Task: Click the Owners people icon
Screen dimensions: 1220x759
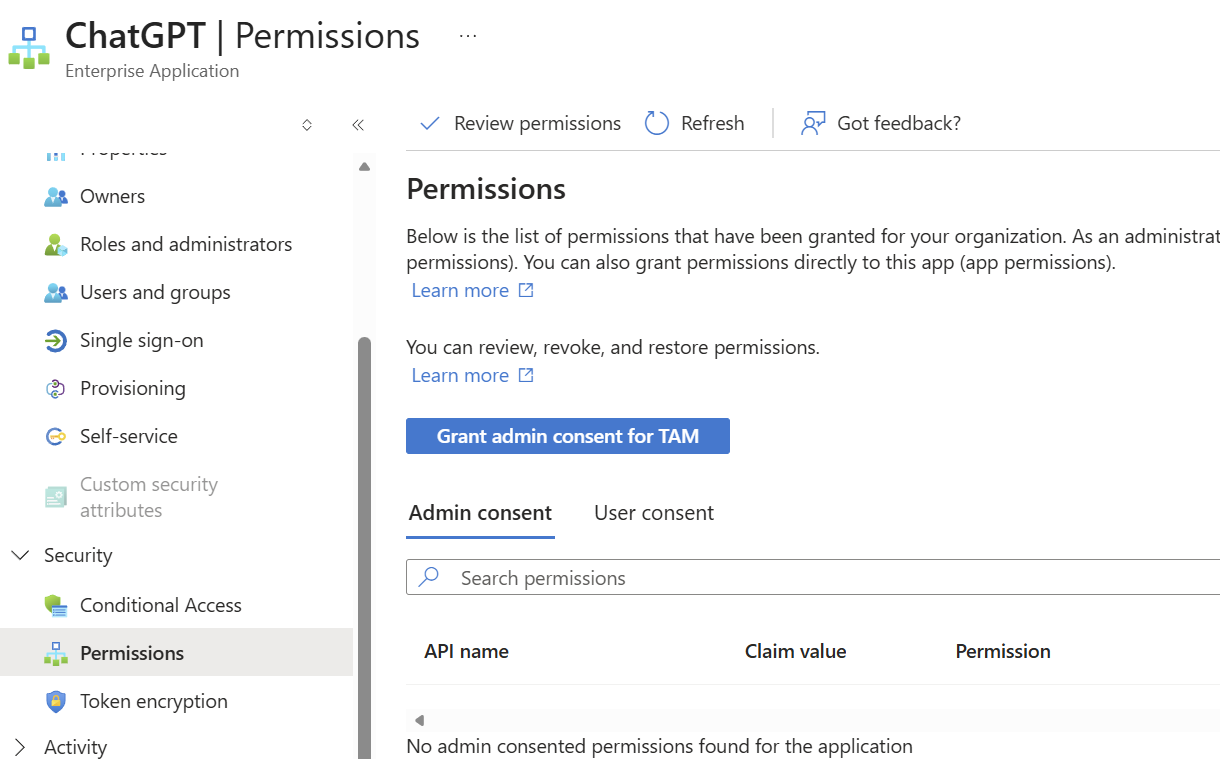Action: click(56, 197)
